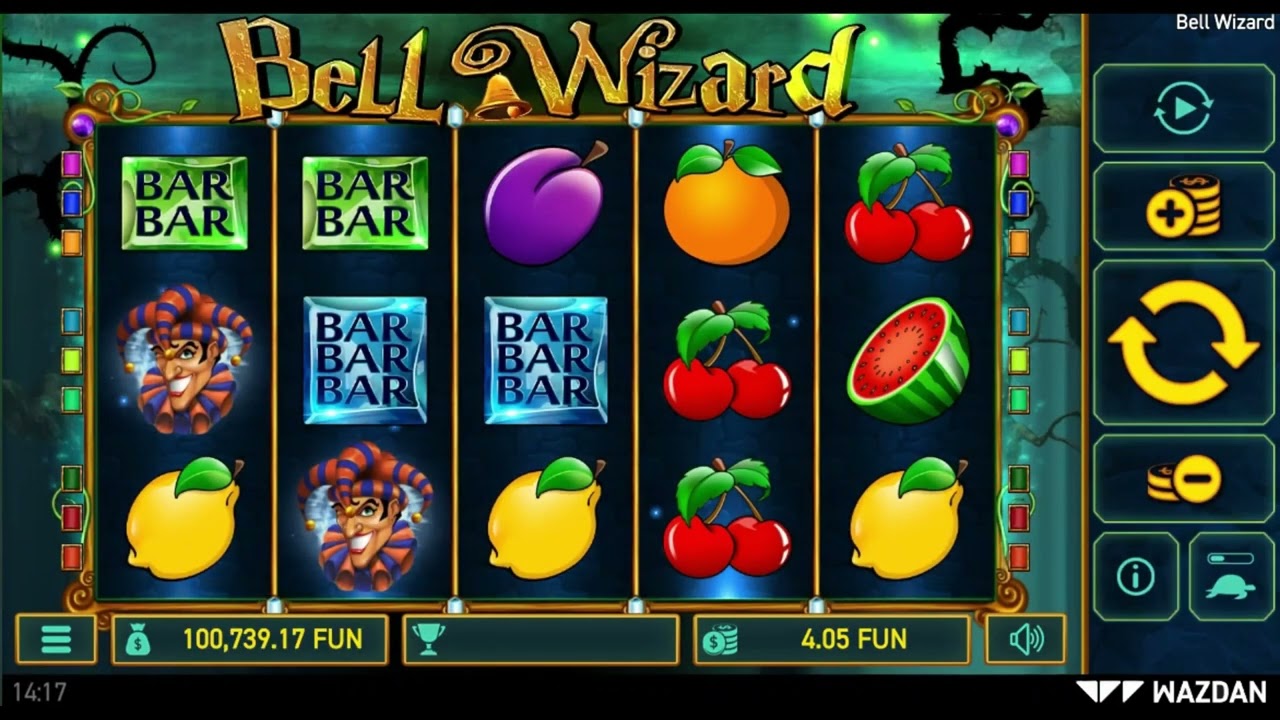Mute the game sound speaker icon

(1026, 640)
